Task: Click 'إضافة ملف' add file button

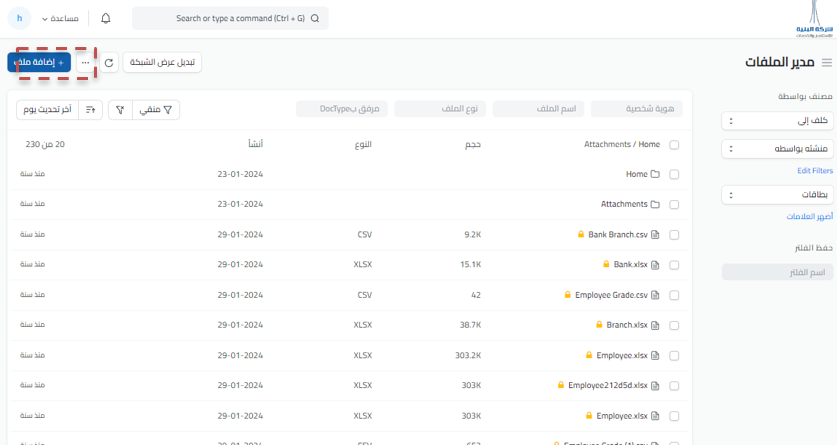Action: [x=39, y=62]
